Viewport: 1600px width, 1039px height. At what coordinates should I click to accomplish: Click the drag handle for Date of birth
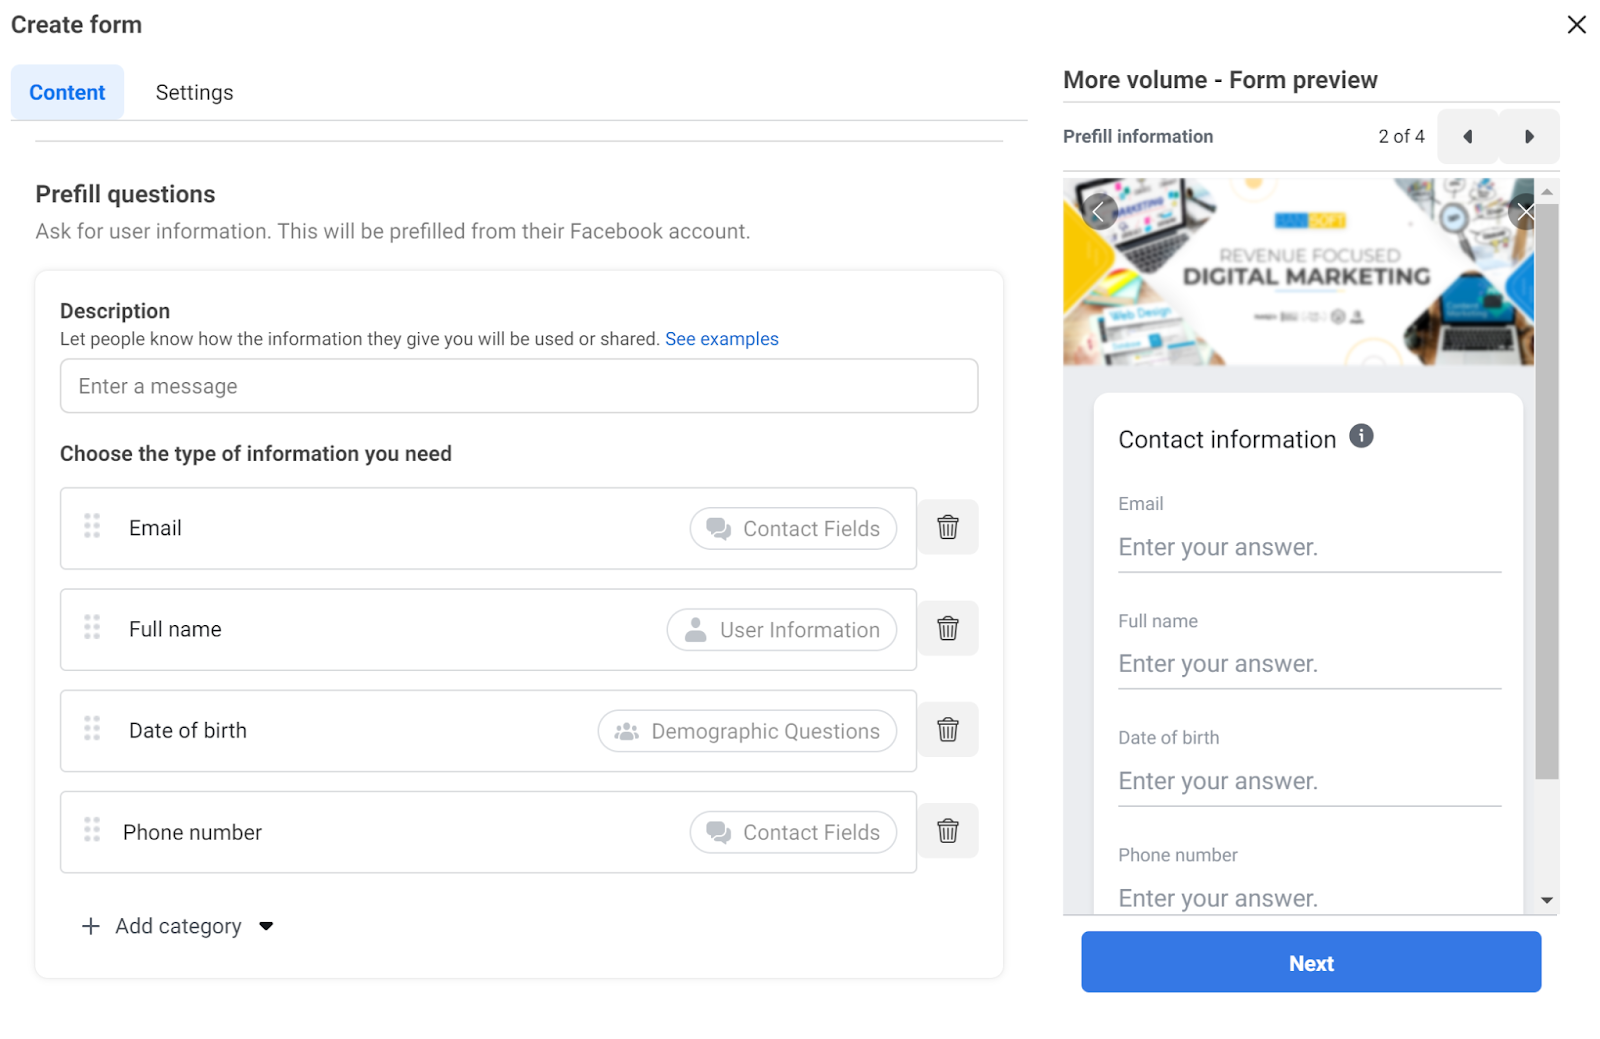click(92, 728)
